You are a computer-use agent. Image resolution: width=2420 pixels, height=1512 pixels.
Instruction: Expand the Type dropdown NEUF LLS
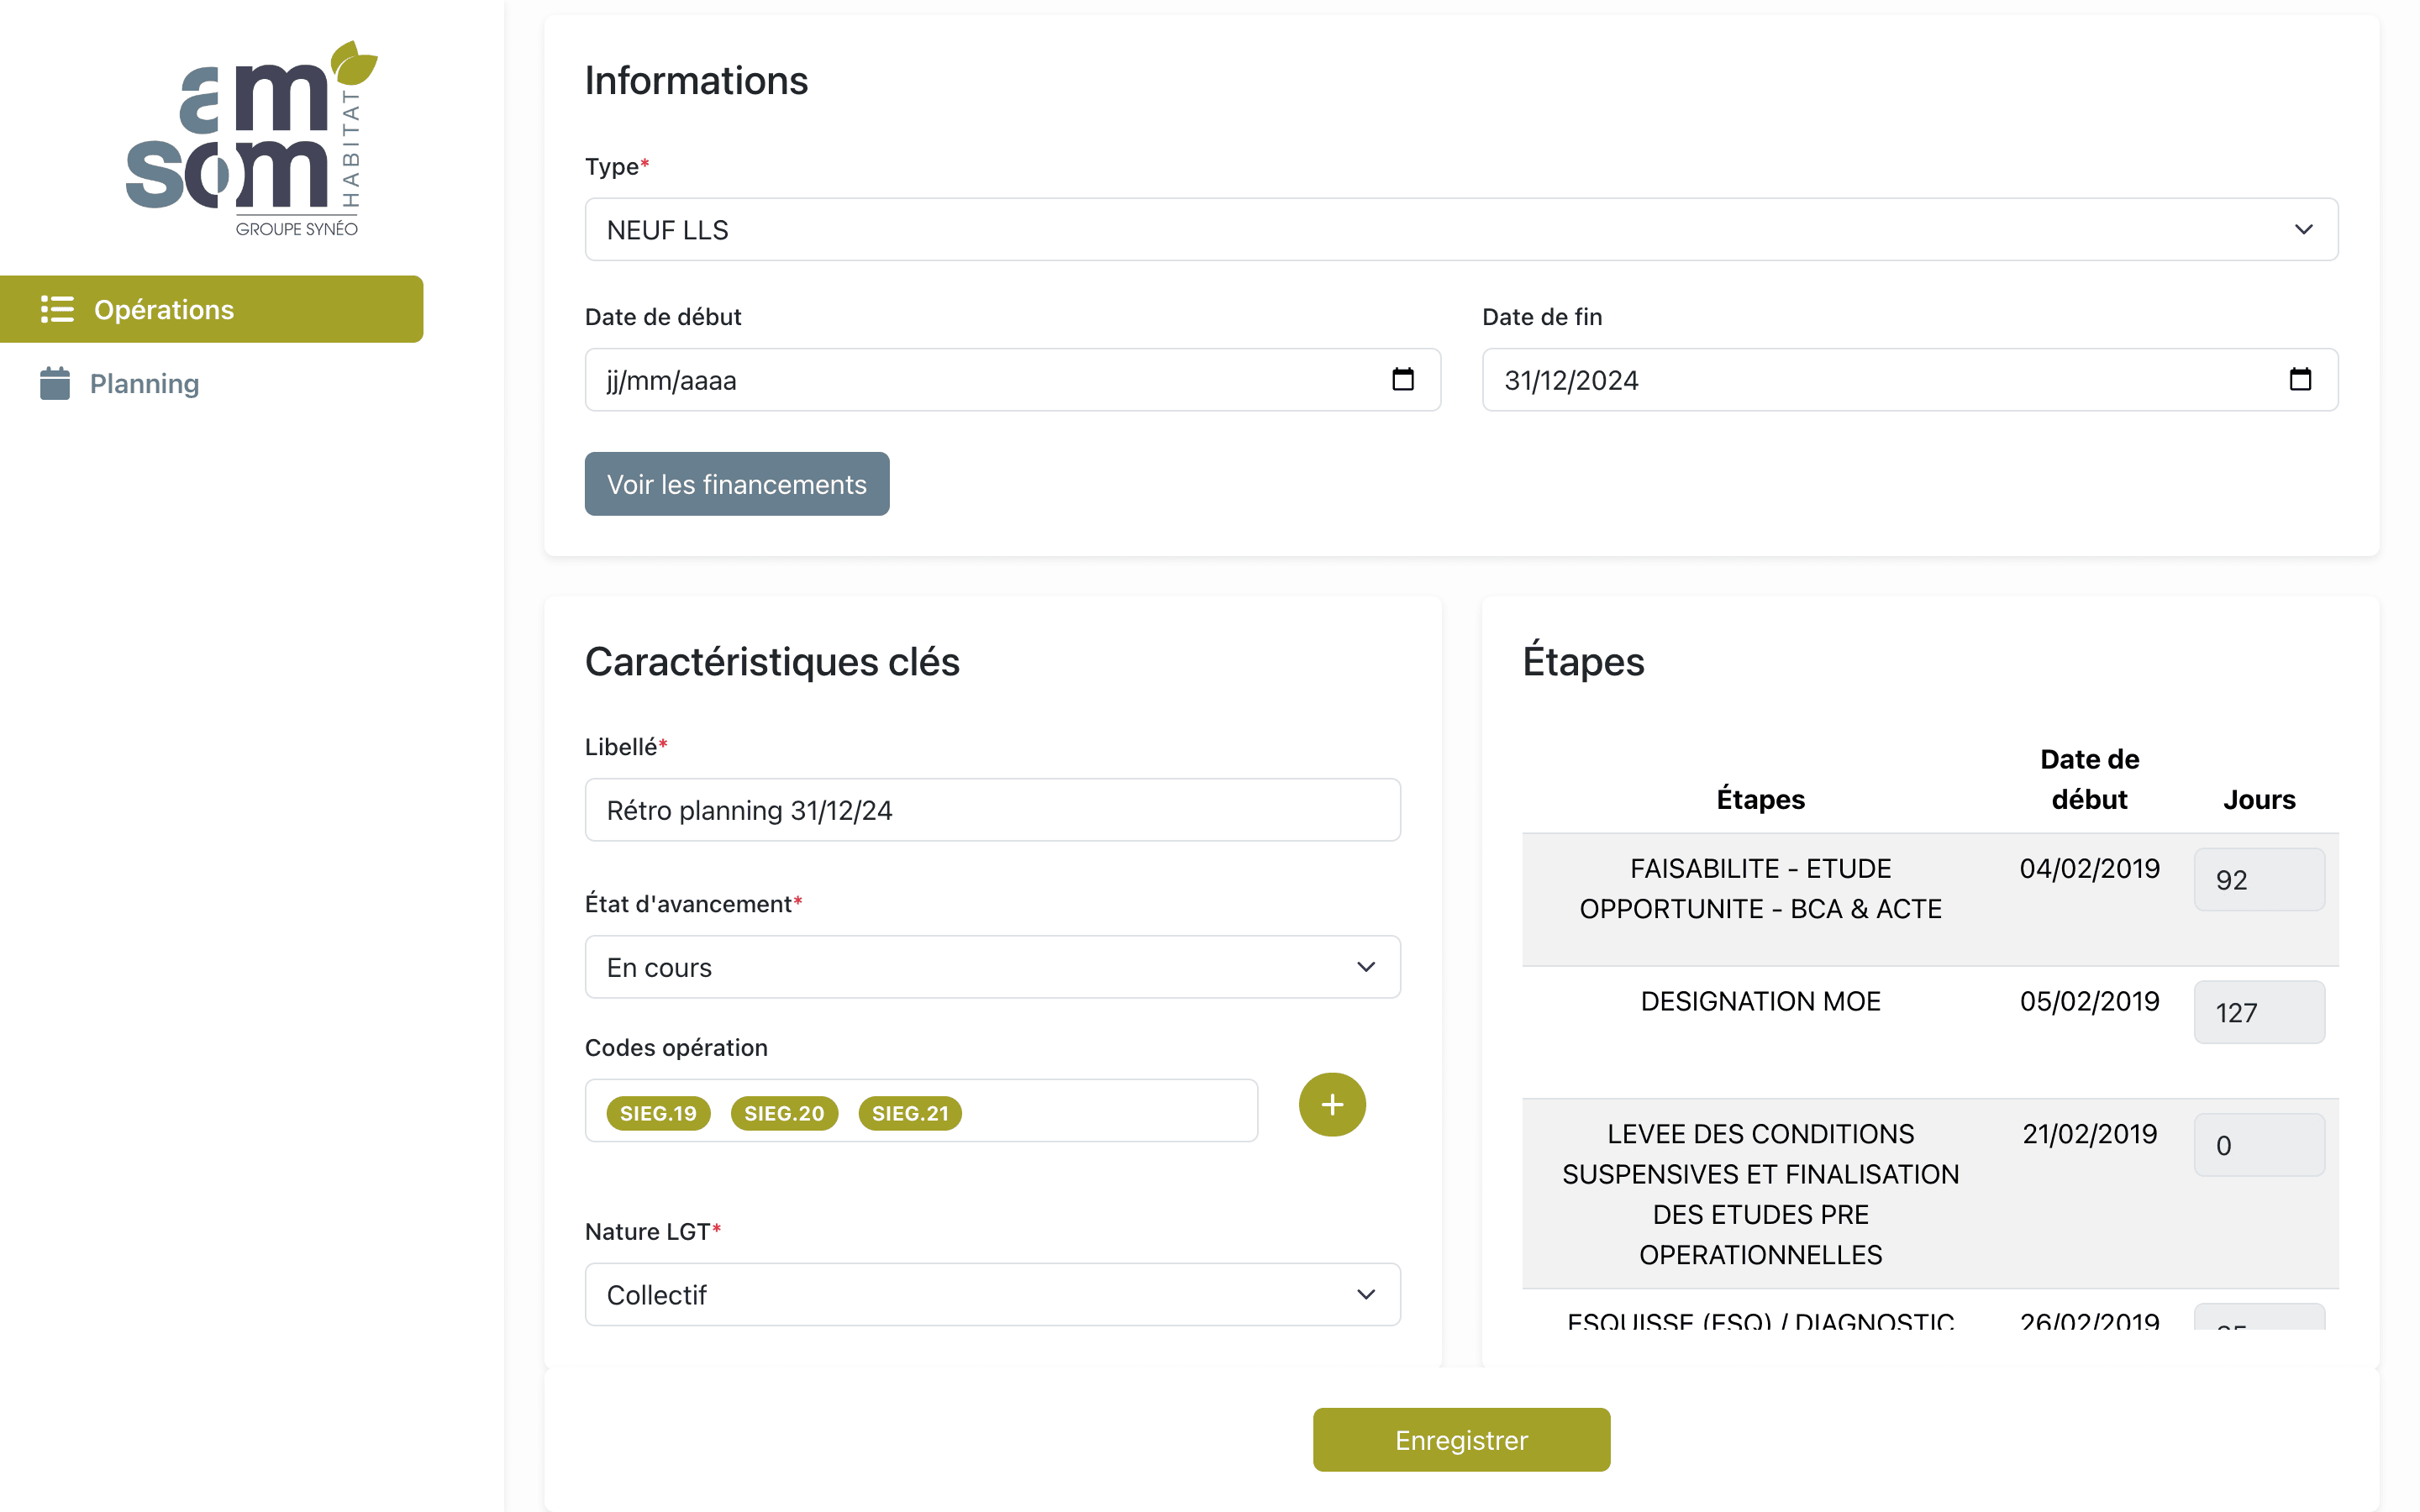pos(1461,230)
